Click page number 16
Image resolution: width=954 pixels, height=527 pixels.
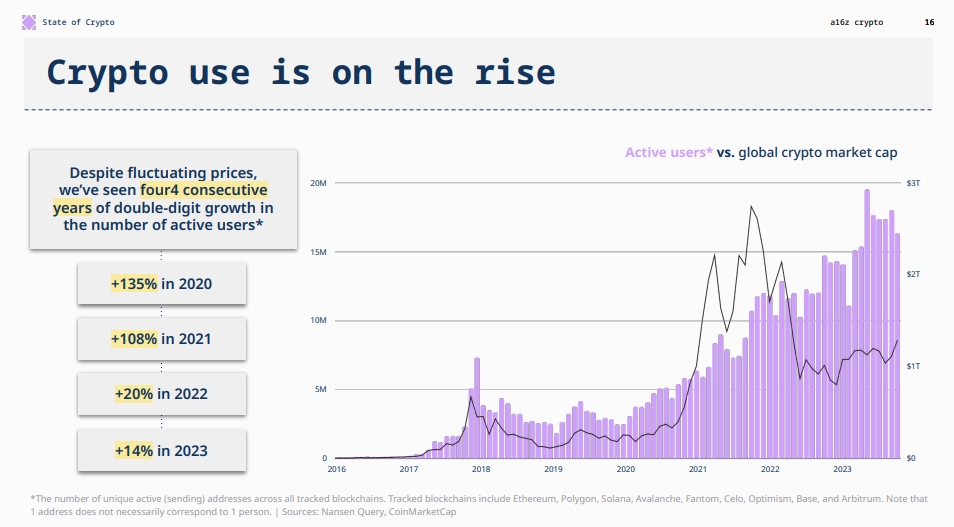click(x=929, y=23)
